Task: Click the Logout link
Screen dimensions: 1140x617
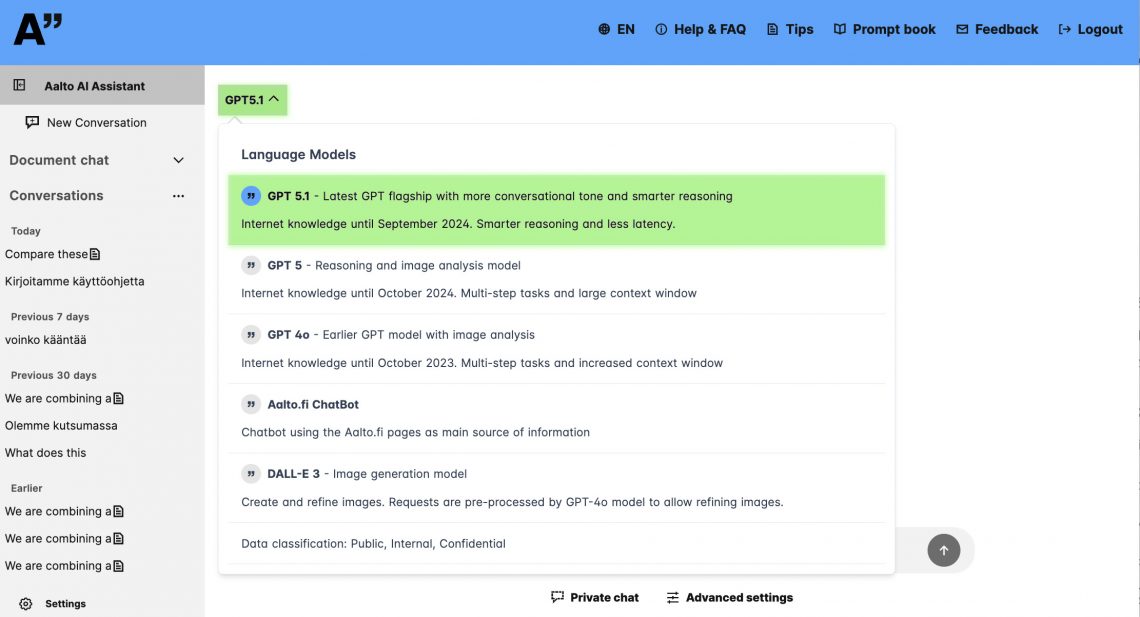Action: [x=1090, y=29]
